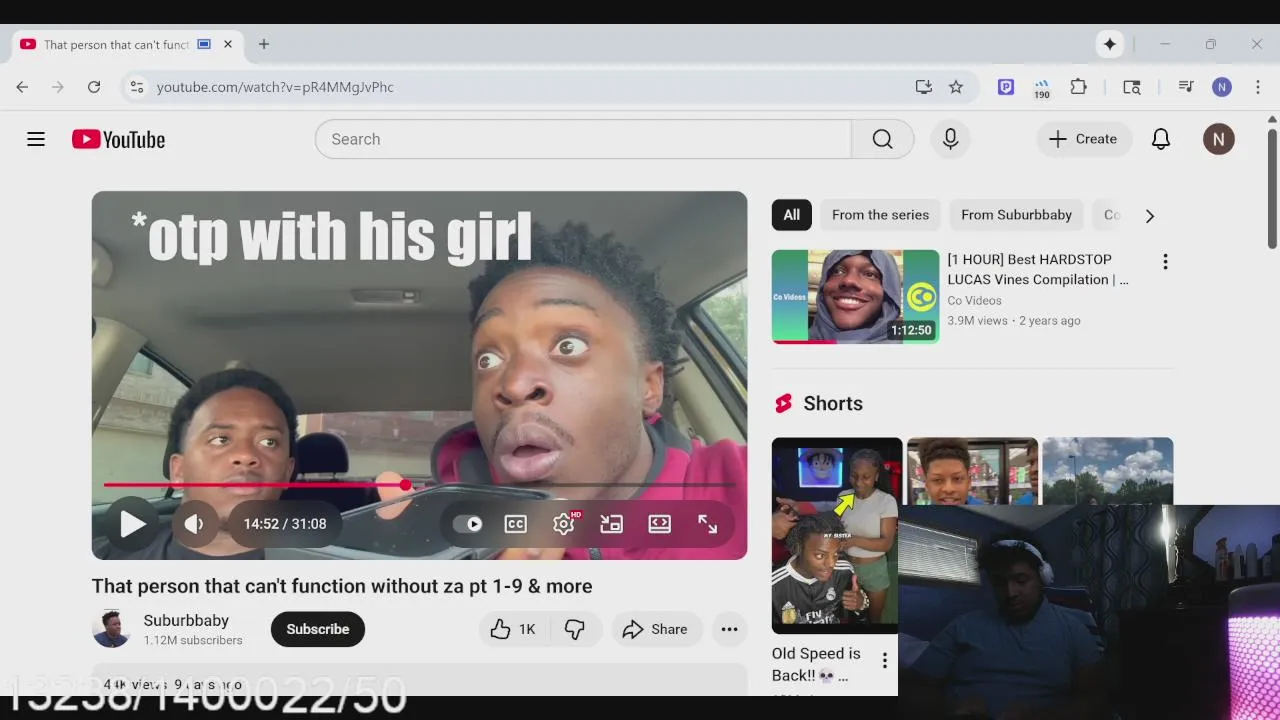The width and height of the screenshot is (1280, 720).
Task: Open the second Shorts thumbnail with striped shirt
Action: point(972,472)
